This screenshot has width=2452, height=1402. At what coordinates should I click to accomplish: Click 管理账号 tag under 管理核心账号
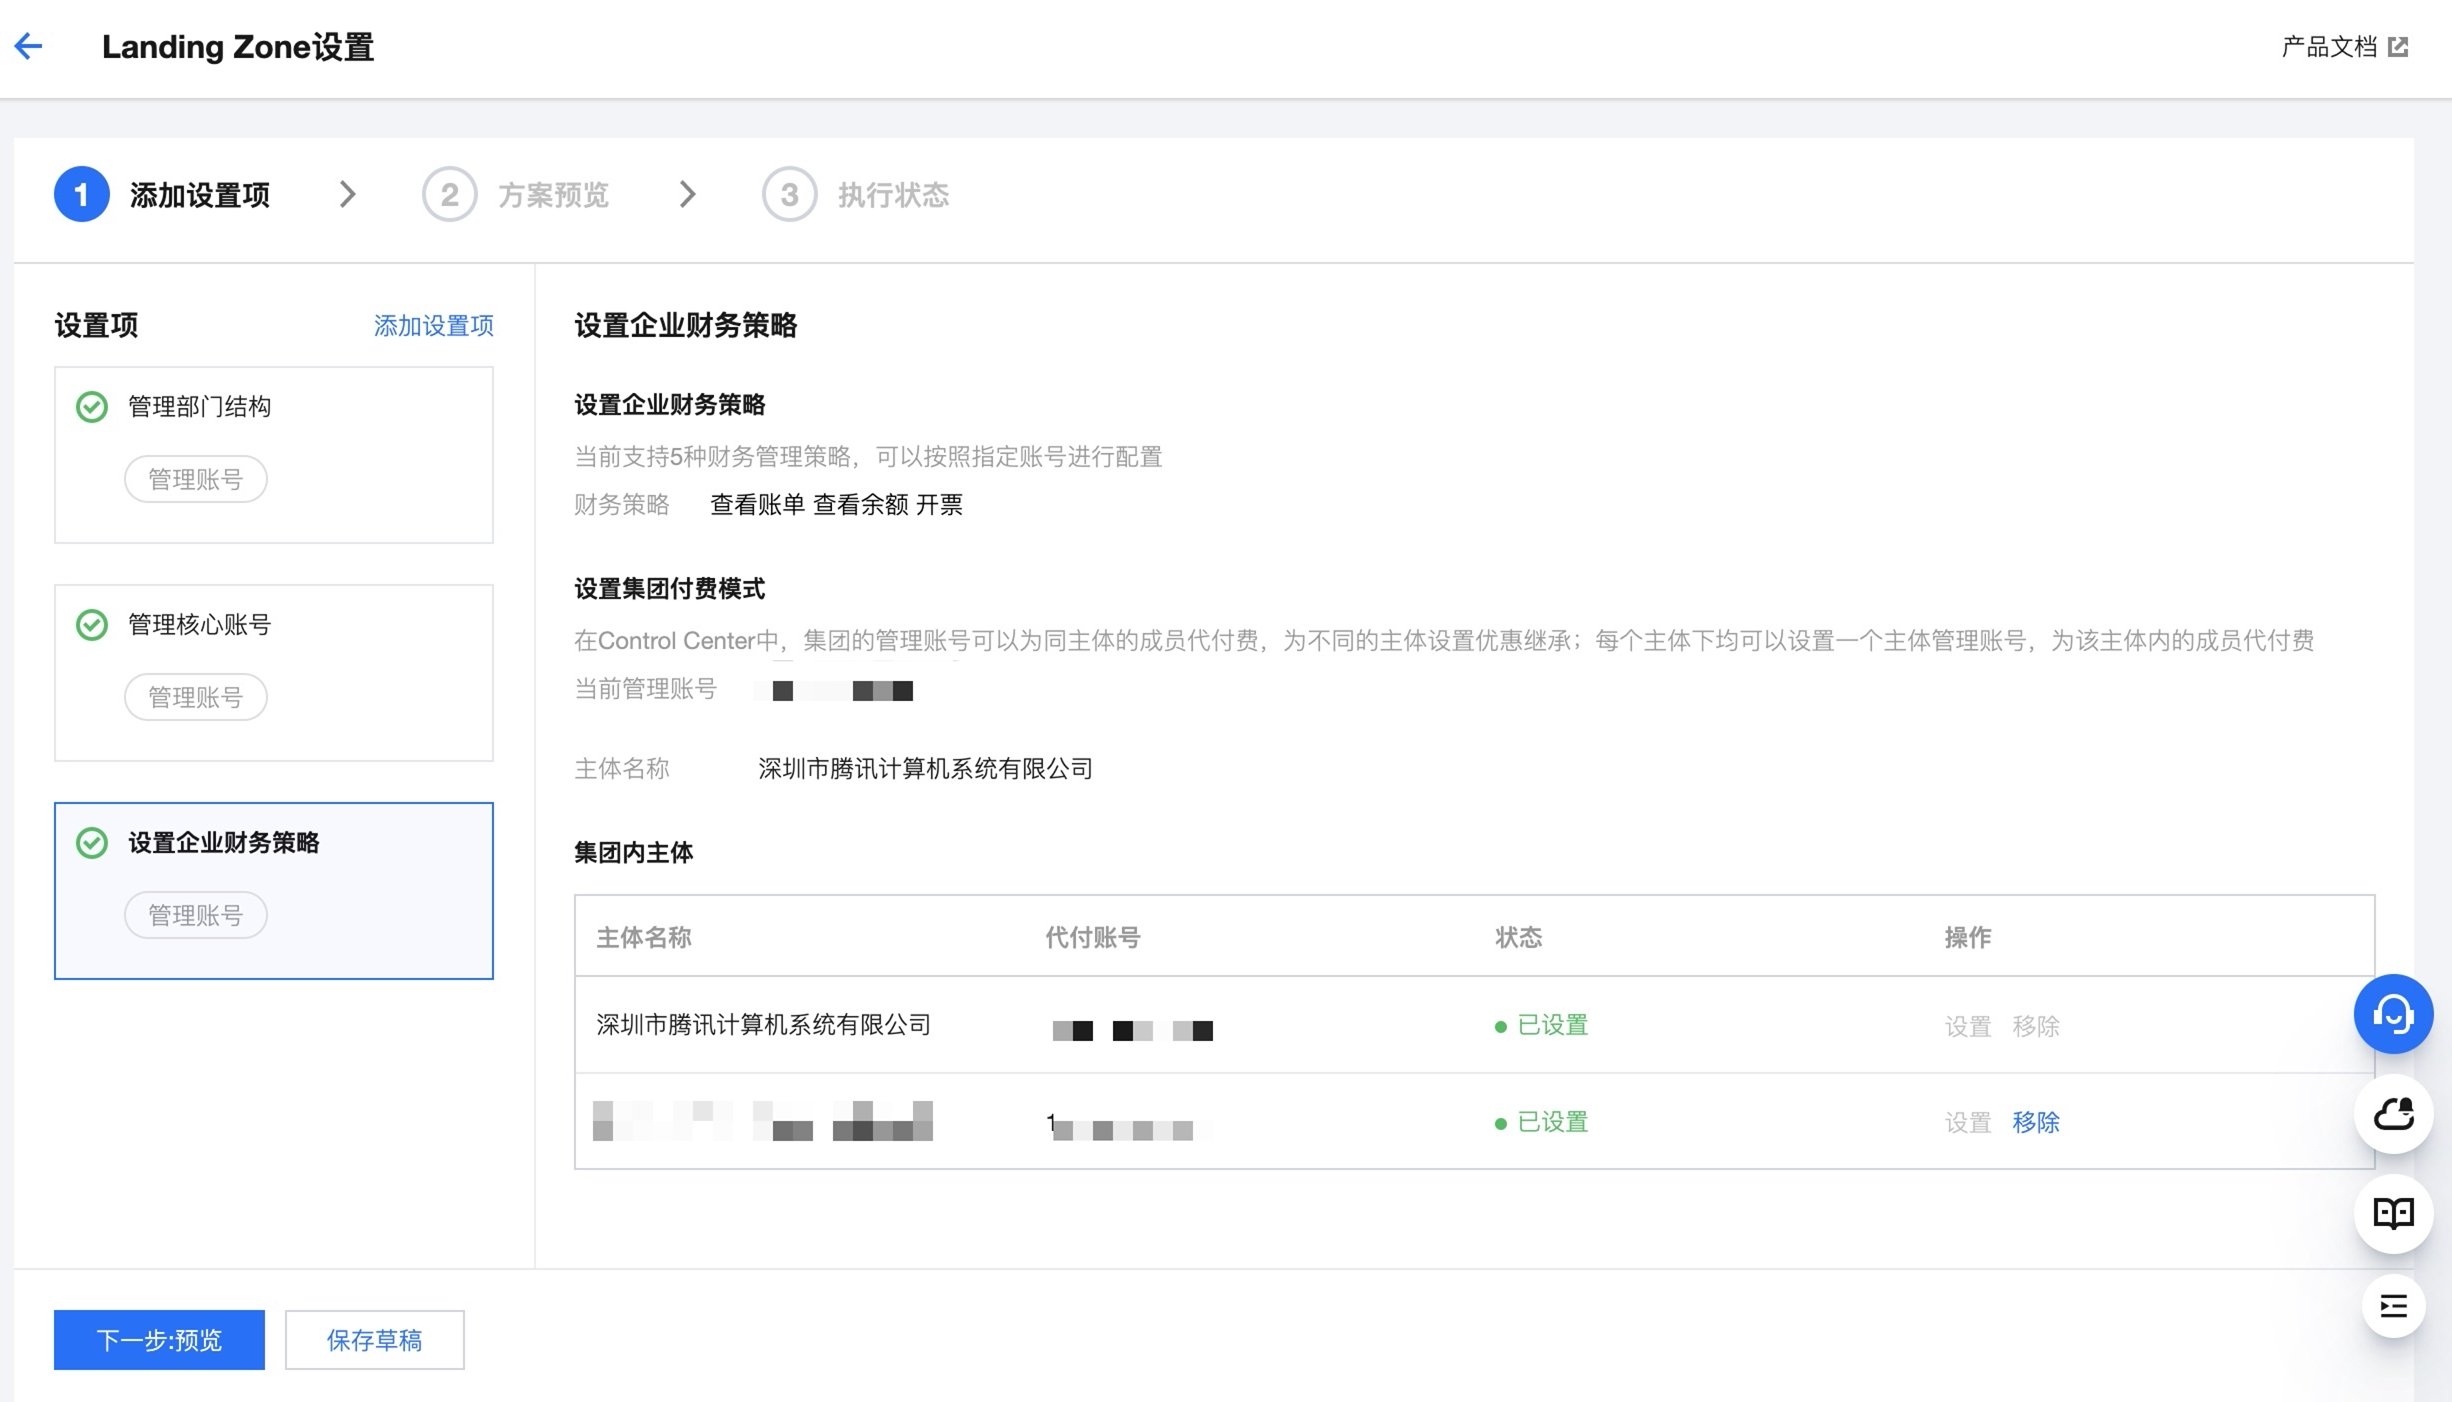[x=196, y=697]
